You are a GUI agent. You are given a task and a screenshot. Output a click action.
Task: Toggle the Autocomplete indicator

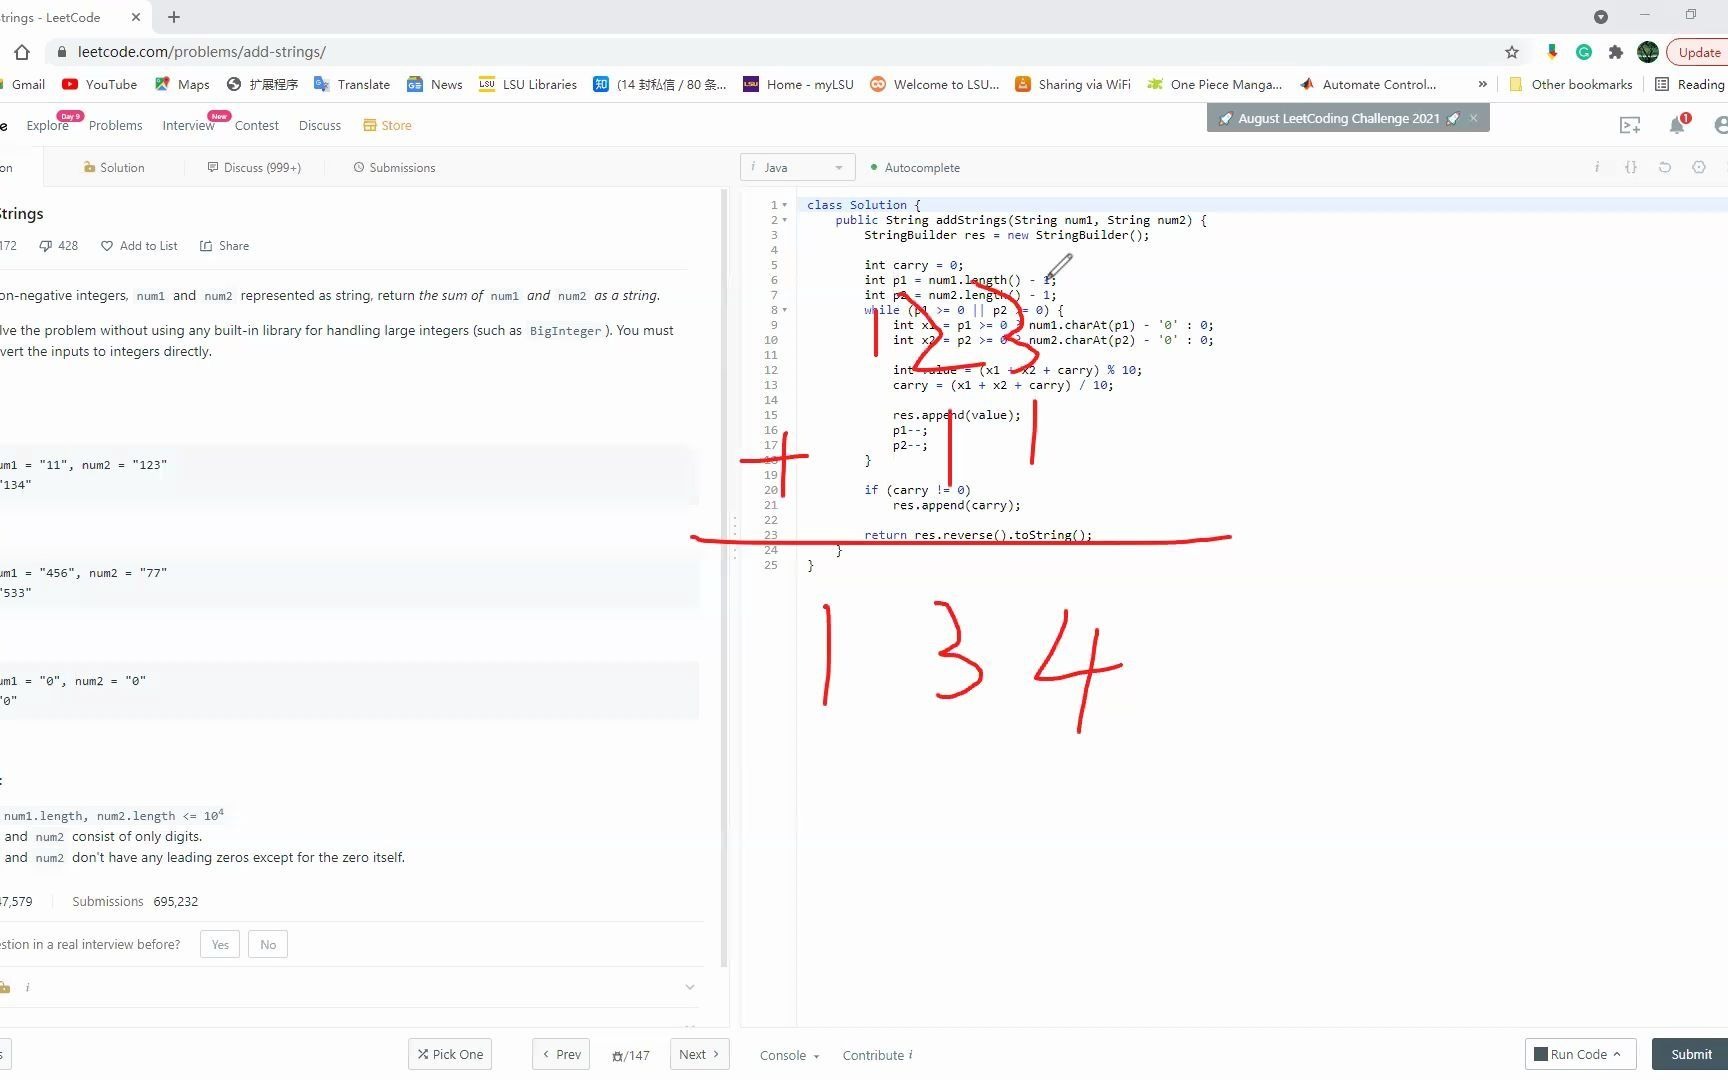[x=915, y=167]
